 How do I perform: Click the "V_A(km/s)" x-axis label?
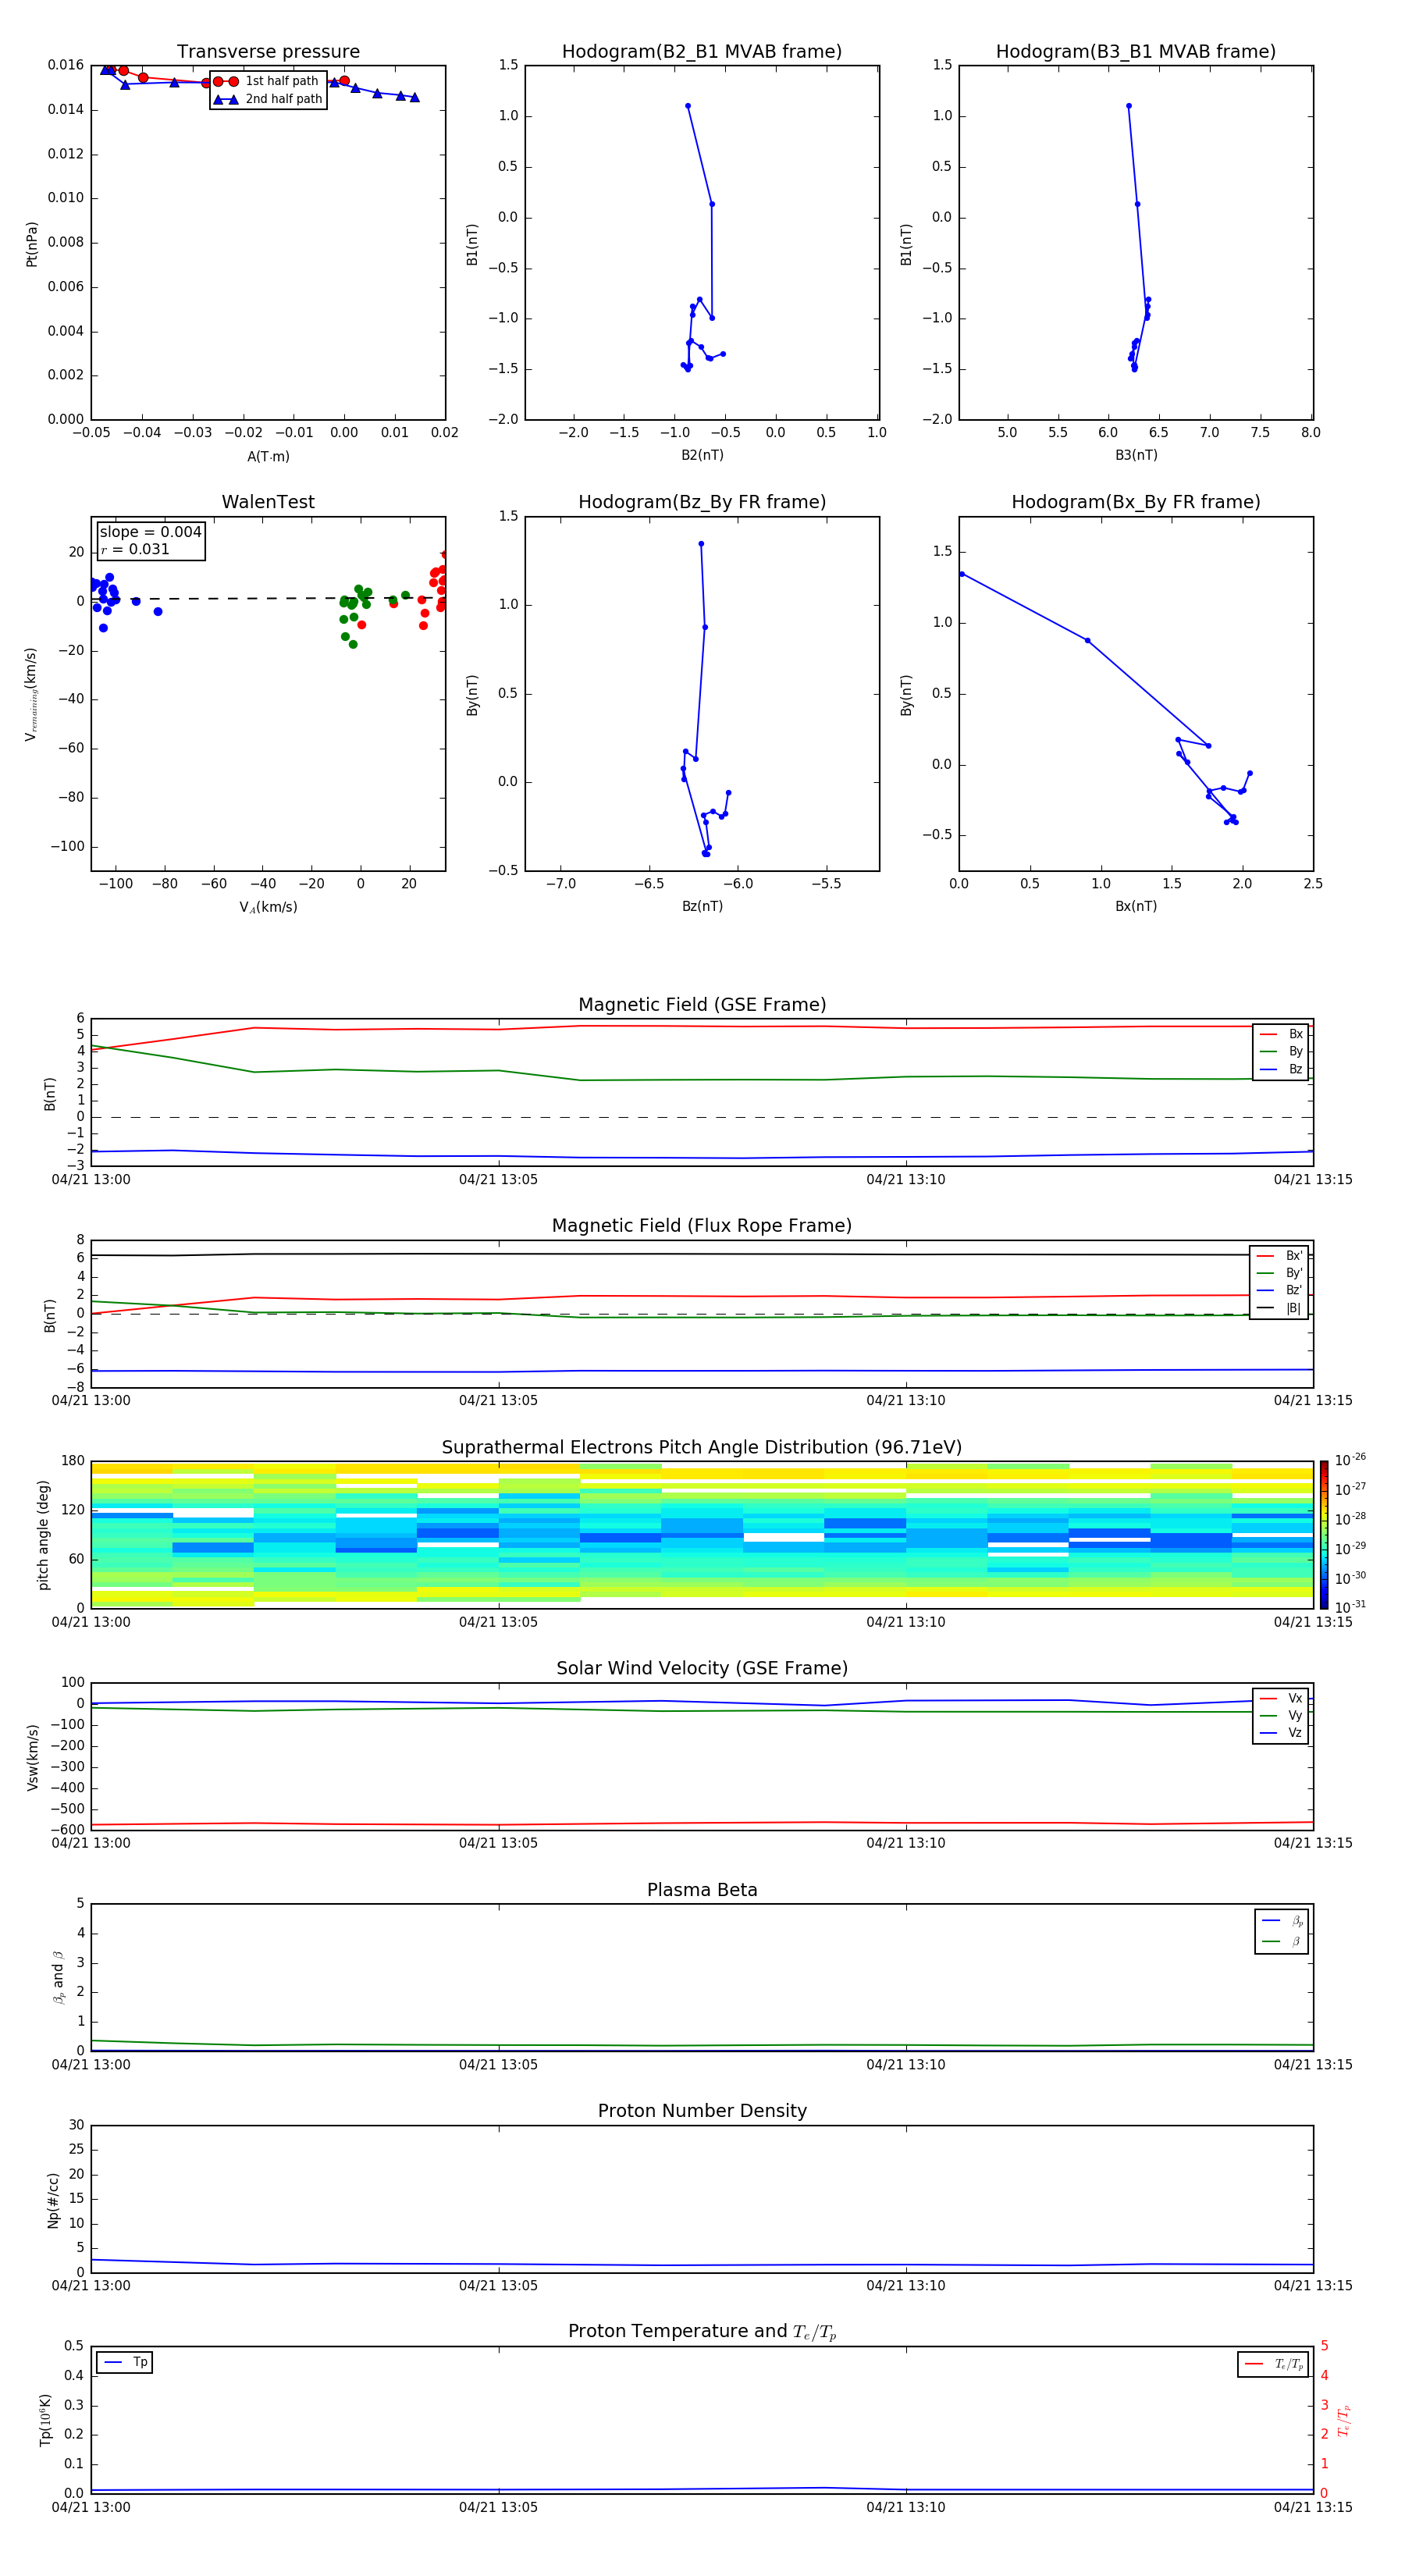[x=268, y=907]
